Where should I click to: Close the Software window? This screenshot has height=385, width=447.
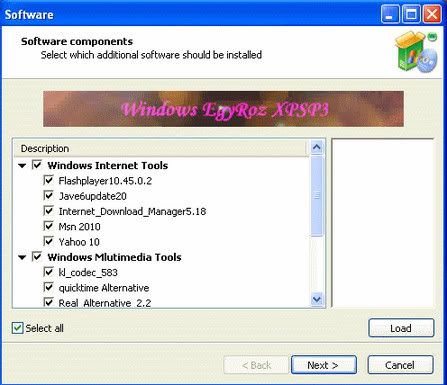click(x=432, y=14)
